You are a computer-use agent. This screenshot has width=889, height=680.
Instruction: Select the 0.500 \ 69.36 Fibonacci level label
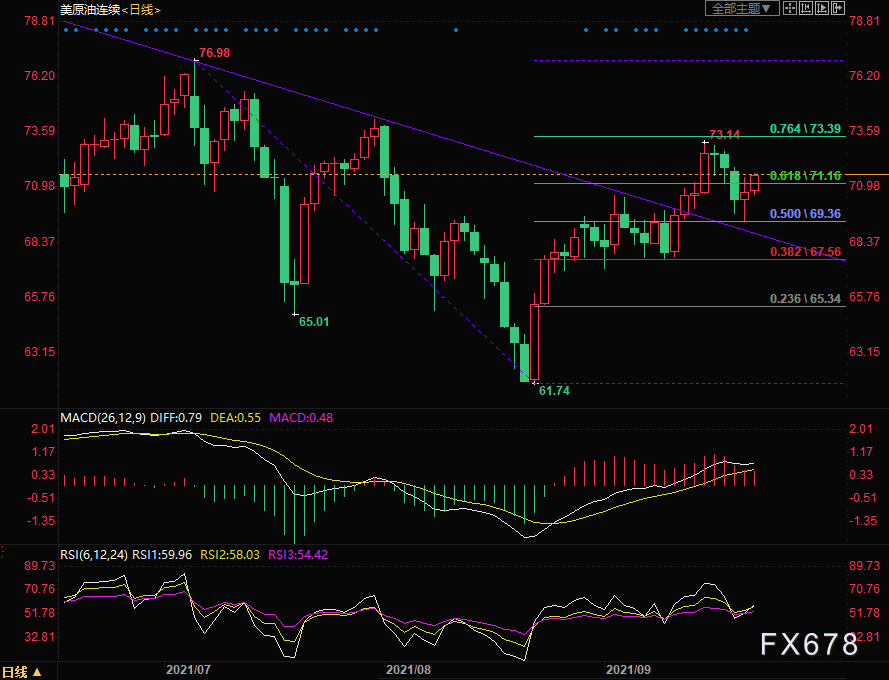pos(805,214)
